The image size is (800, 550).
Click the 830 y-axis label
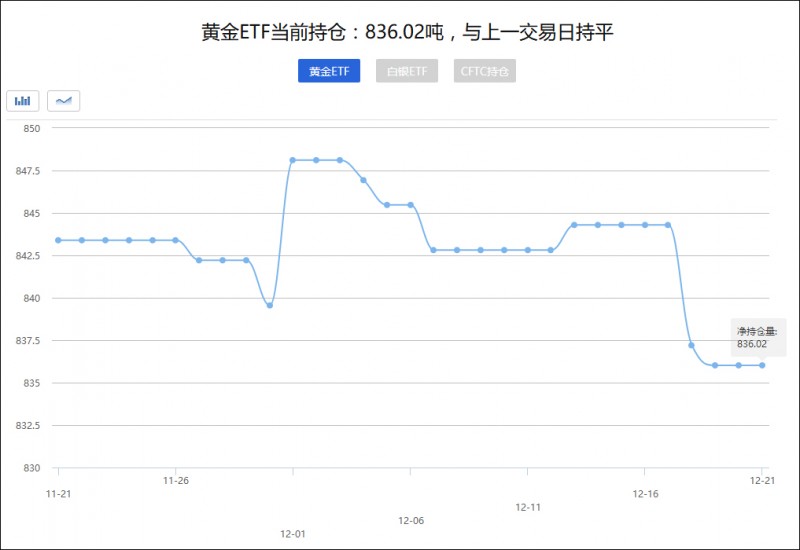(x=32, y=468)
